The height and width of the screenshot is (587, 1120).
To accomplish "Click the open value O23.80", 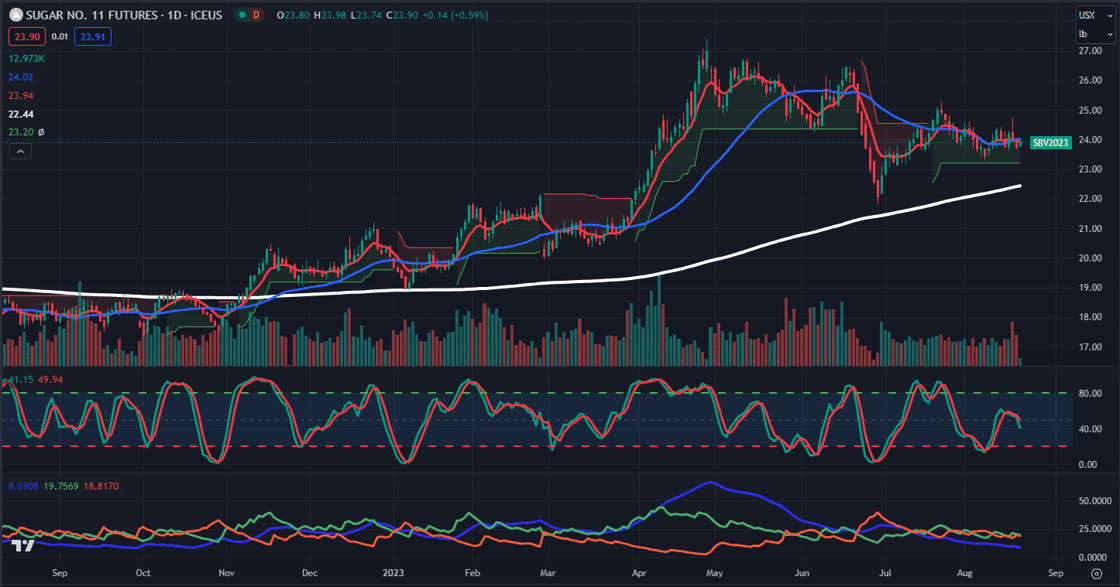I will pyautogui.click(x=293, y=15).
